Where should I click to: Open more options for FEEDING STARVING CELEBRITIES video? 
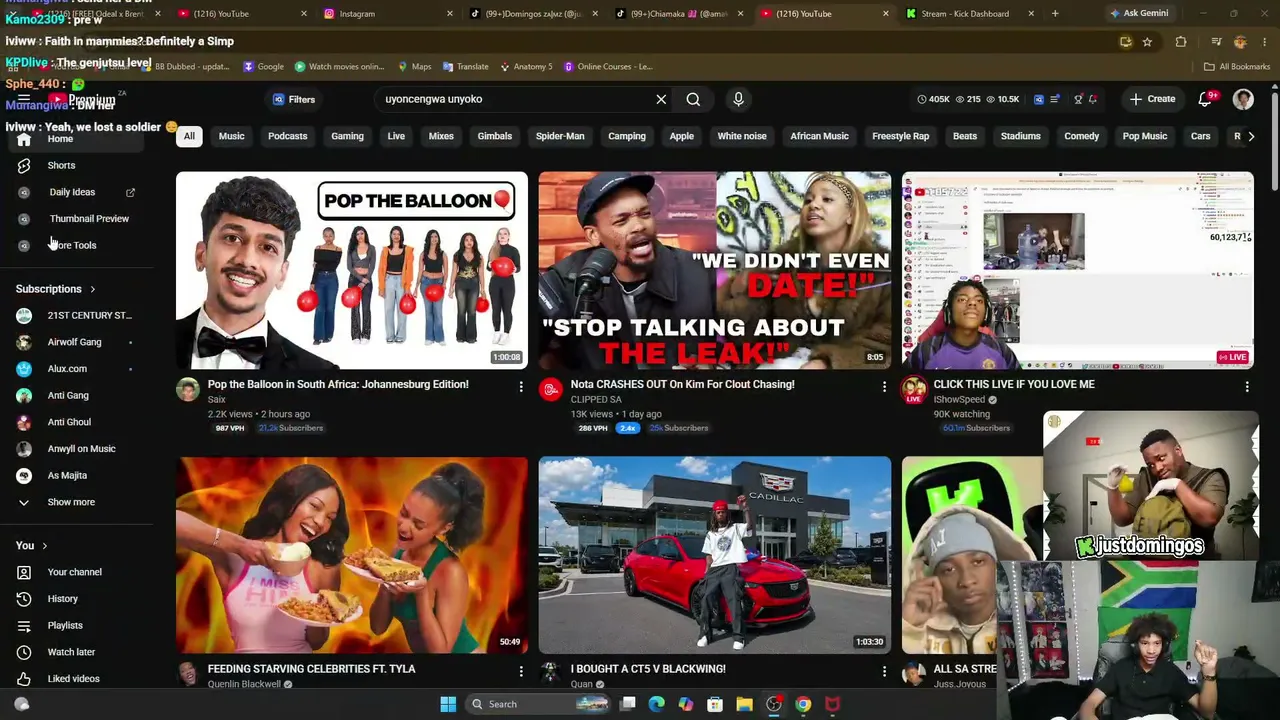(x=521, y=671)
